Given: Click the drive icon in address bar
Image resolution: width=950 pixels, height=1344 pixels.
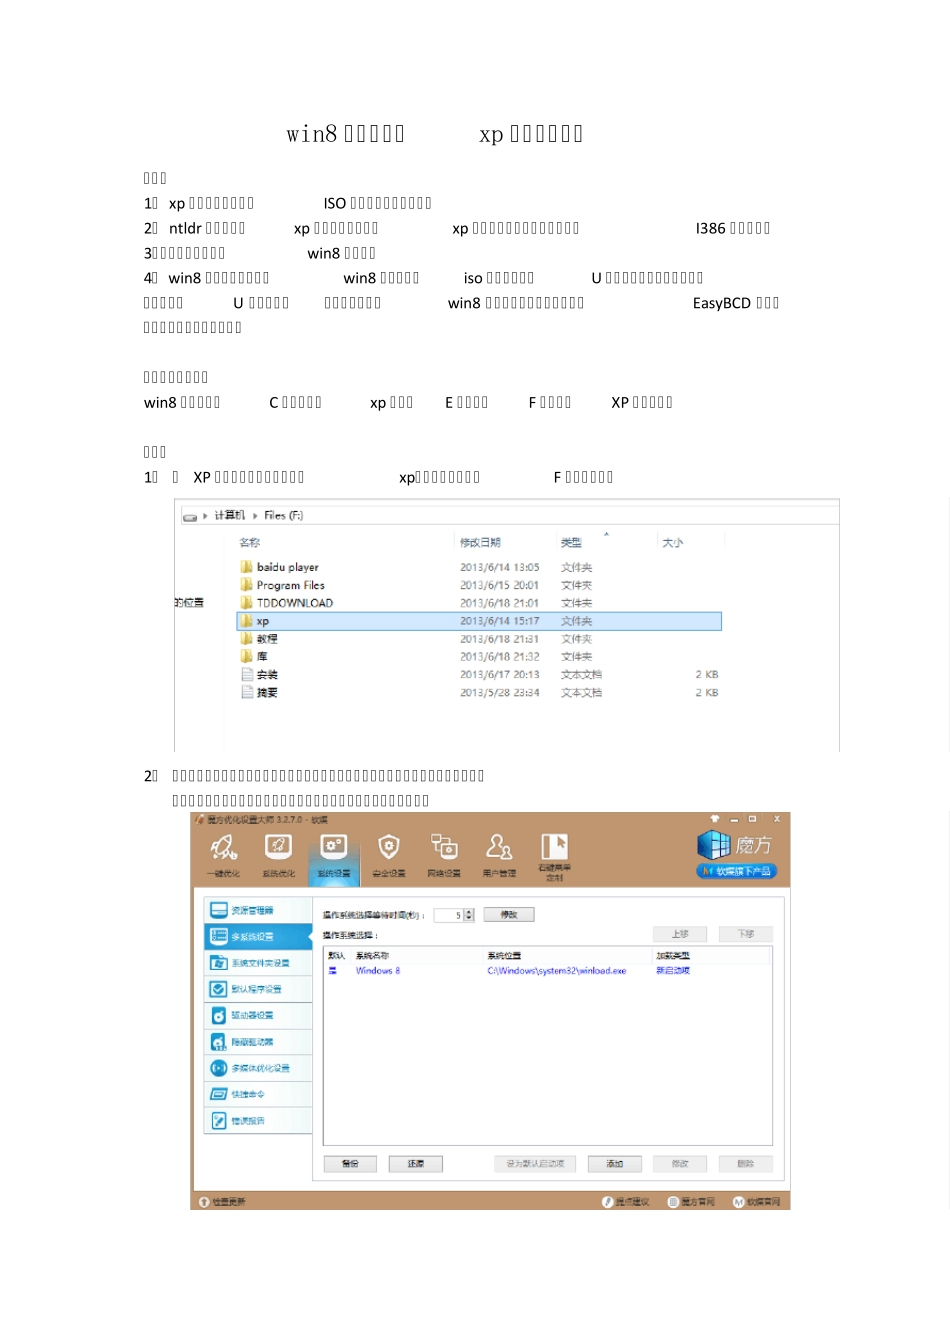Looking at the screenshot, I should point(190,516).
